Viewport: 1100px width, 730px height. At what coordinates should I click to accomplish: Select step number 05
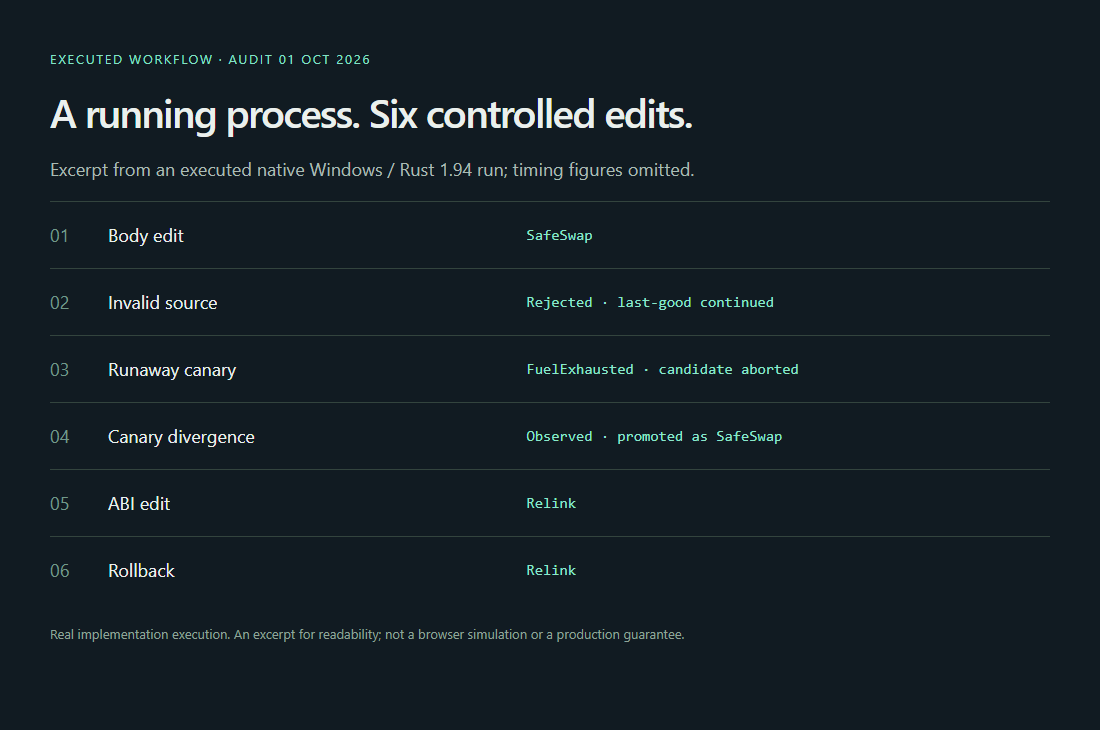(60, 503)
